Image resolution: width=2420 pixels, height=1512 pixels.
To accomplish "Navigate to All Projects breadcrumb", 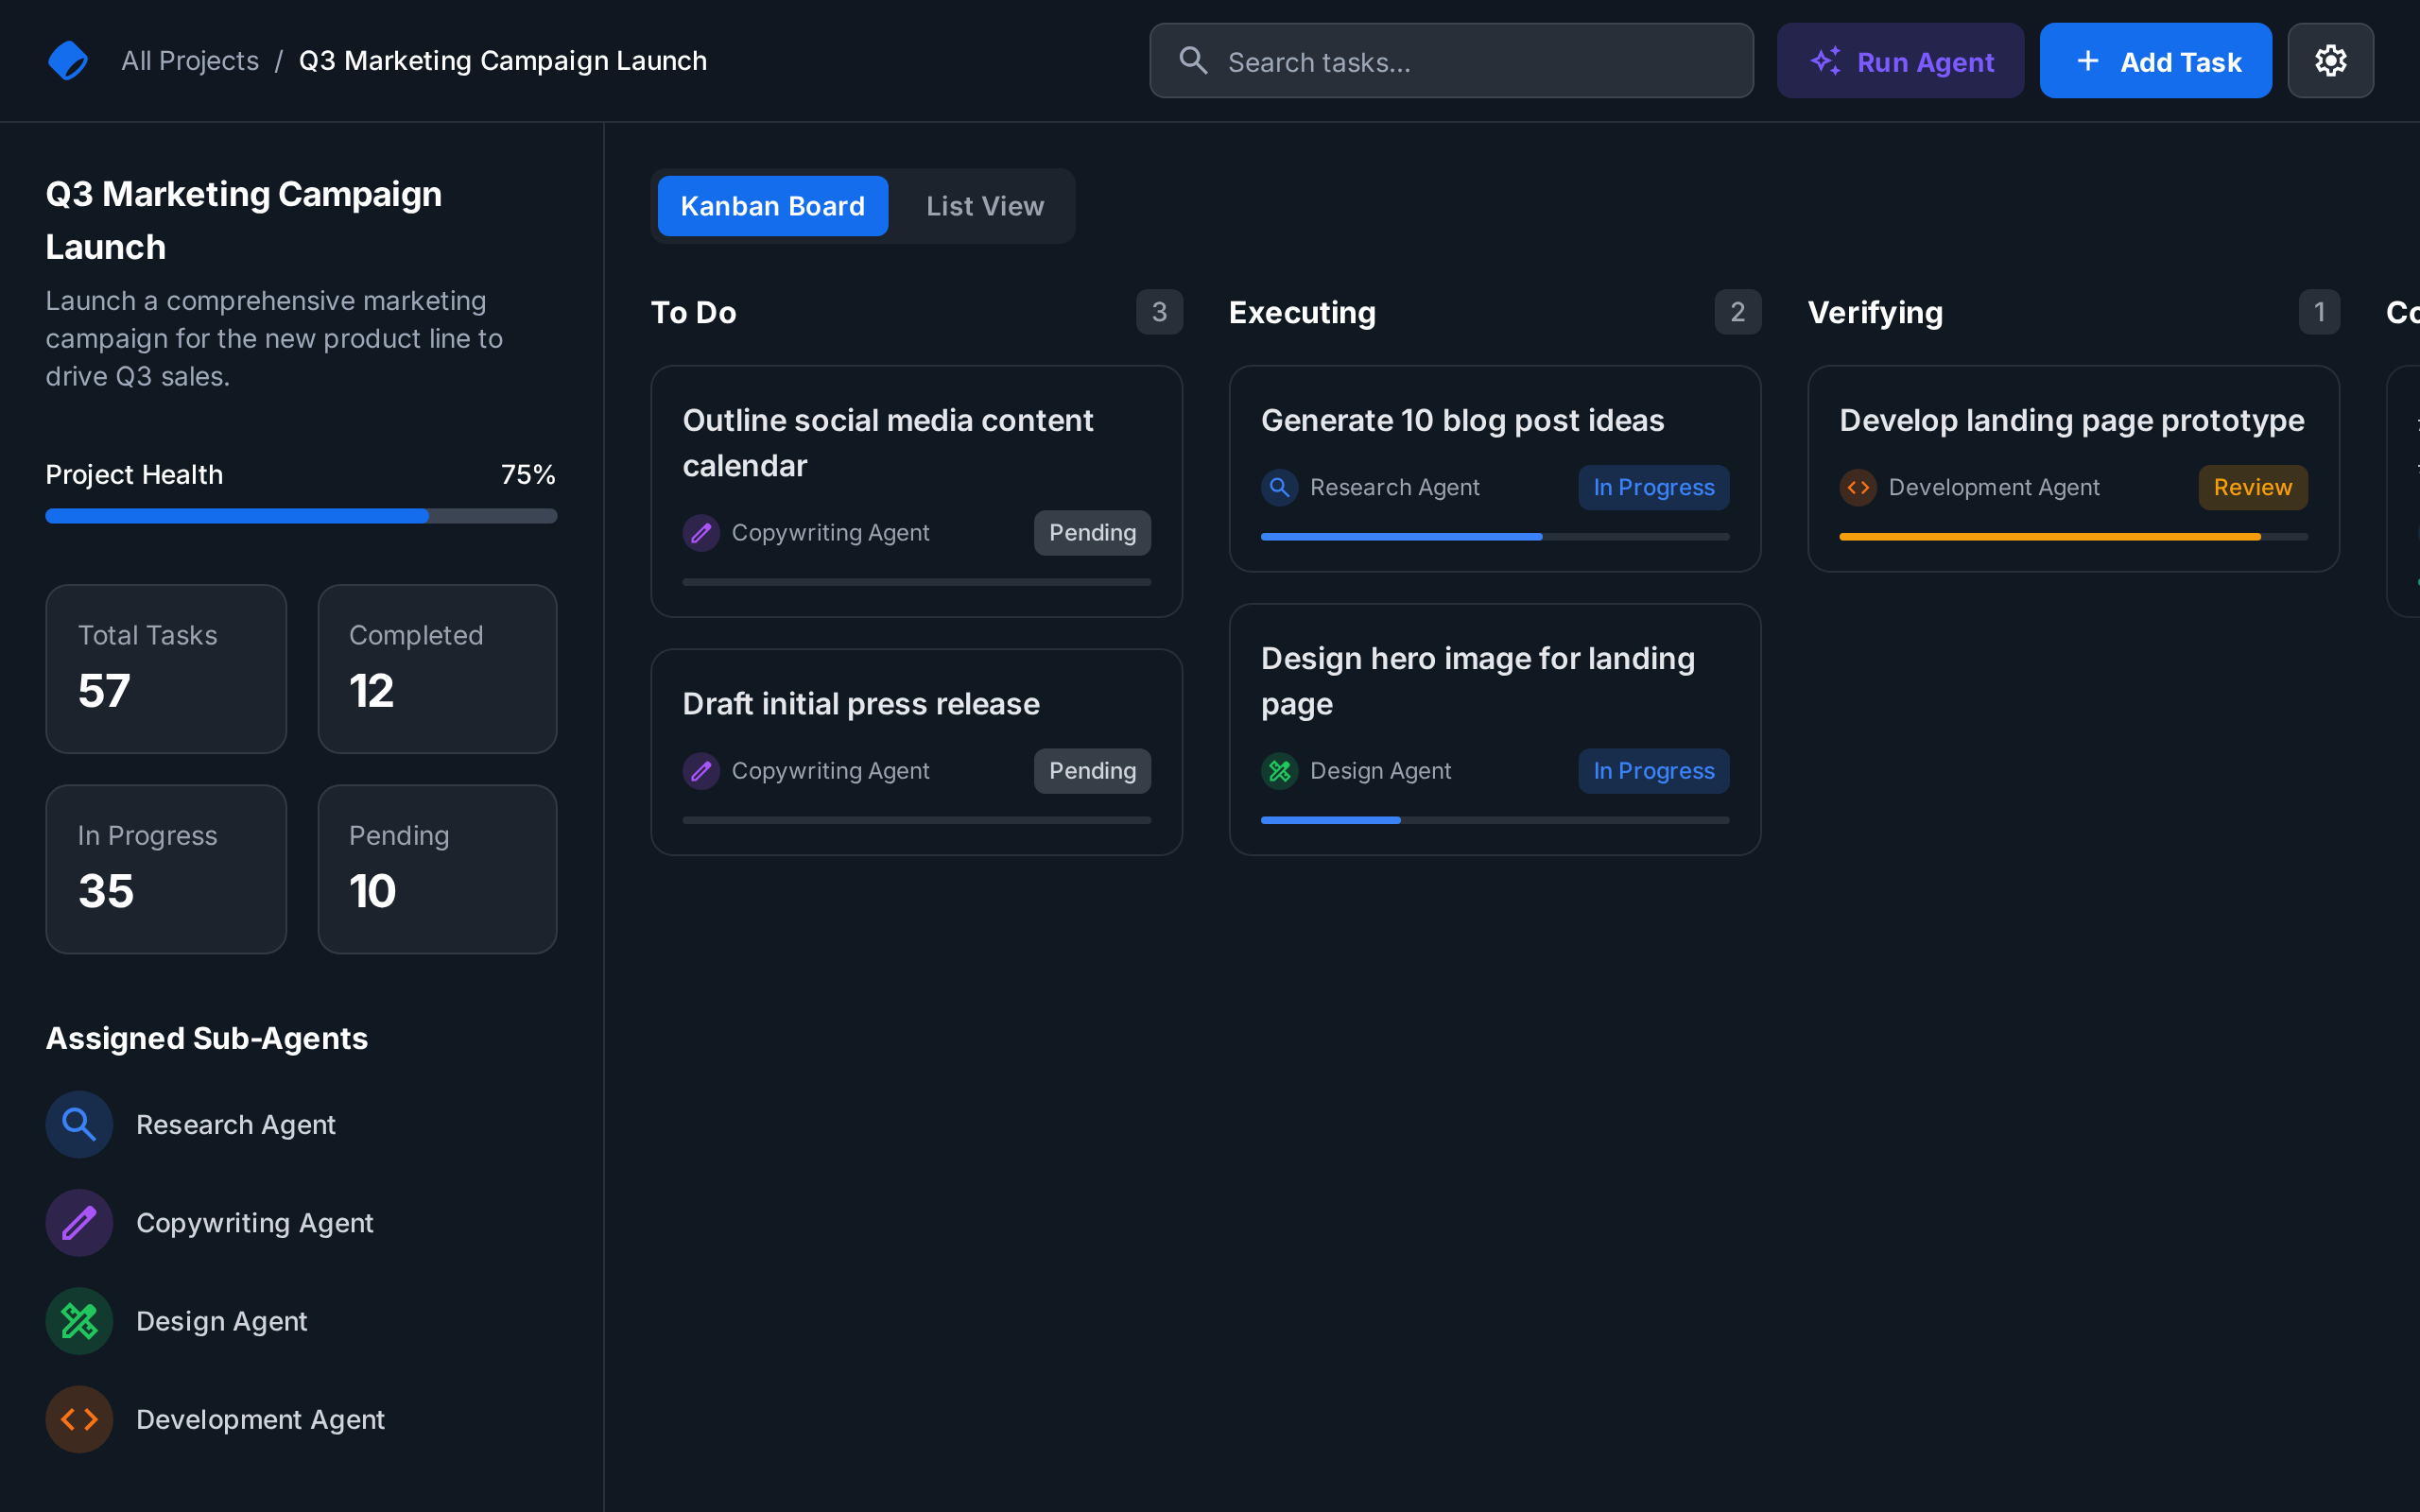I will click(x=189, y=60).
